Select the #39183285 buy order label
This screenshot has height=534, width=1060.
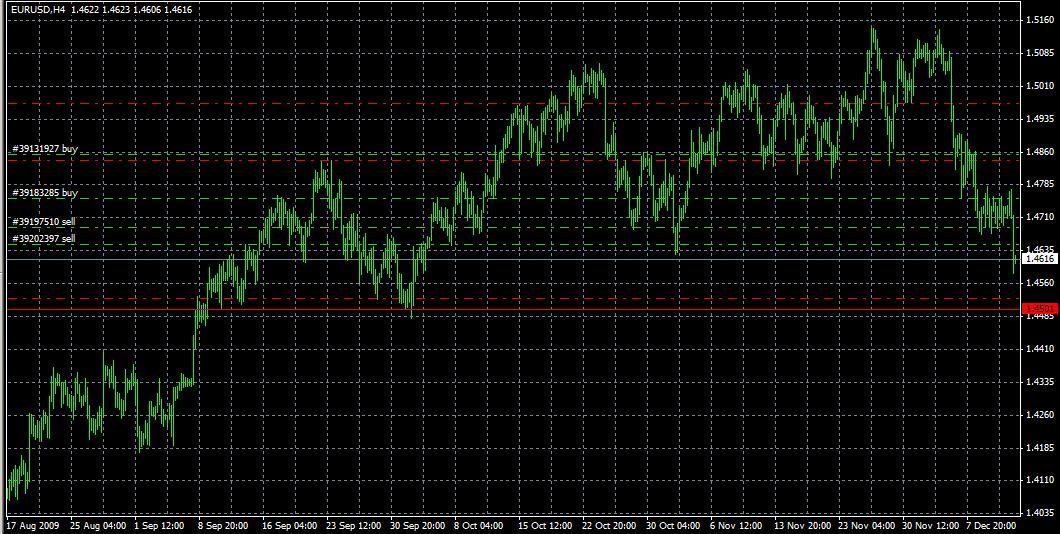click(x=45, y=193)
